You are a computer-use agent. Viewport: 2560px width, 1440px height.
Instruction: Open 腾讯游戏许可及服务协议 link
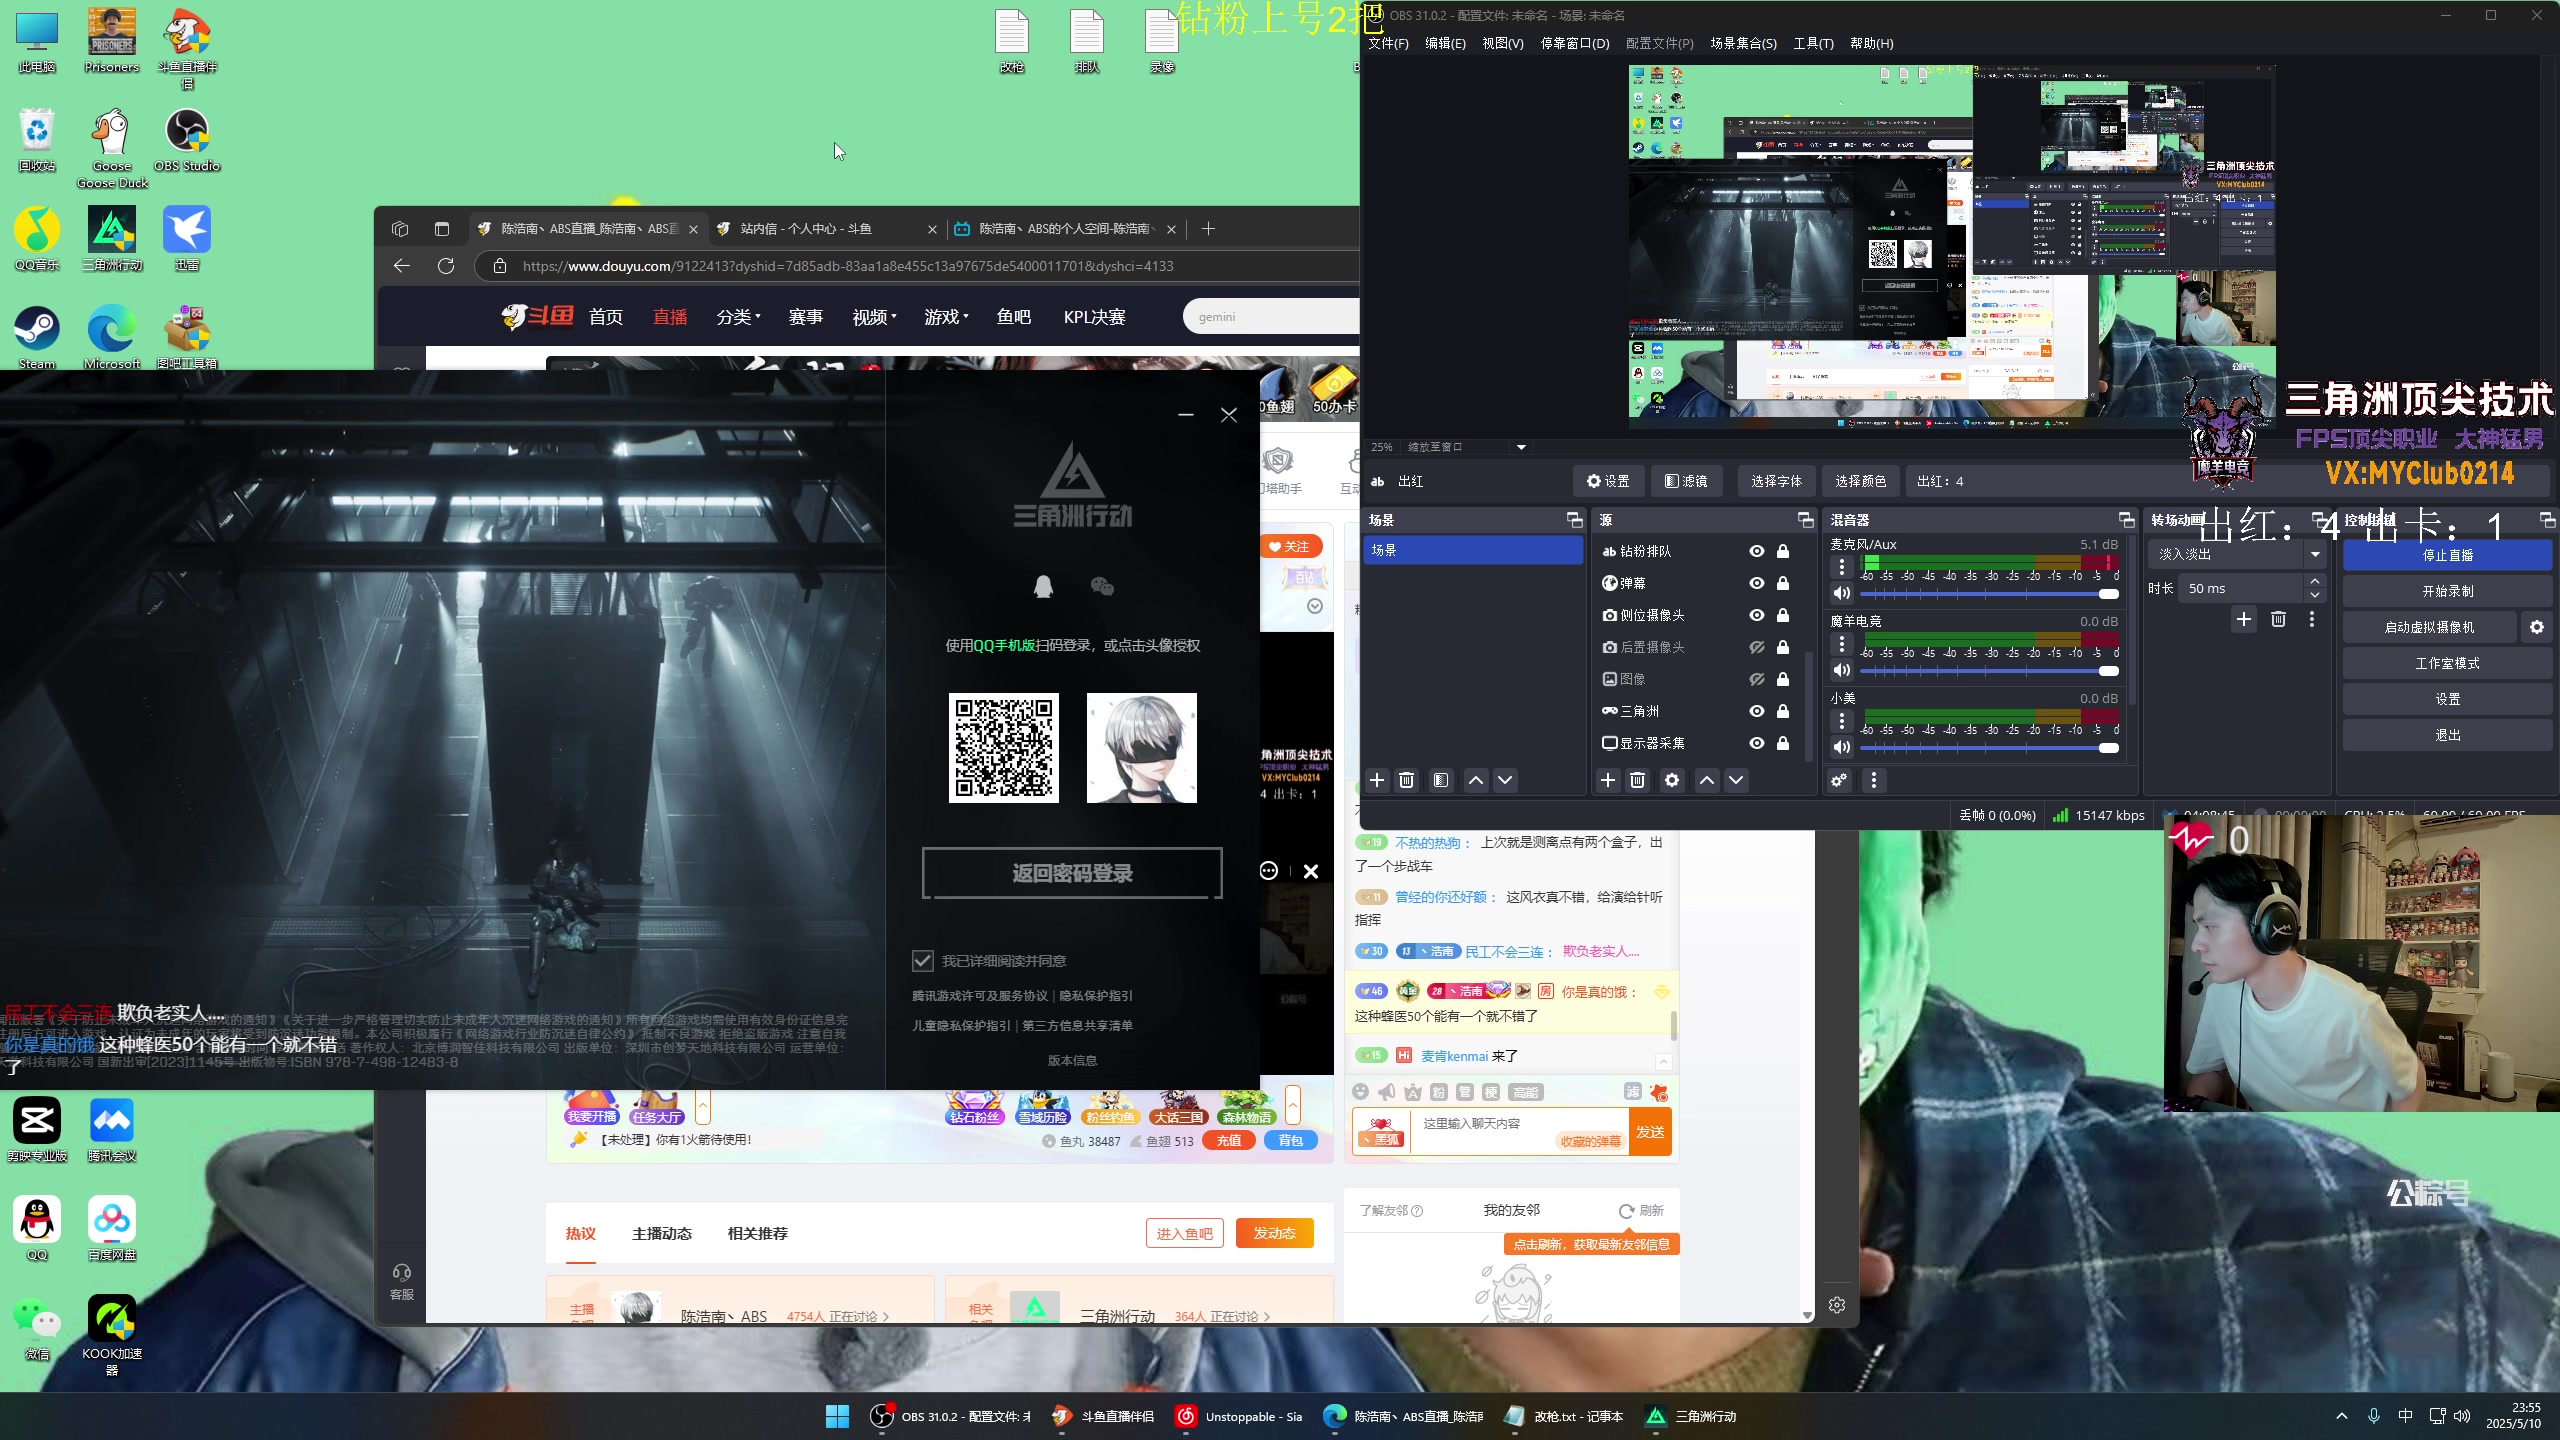pos(980,996)
